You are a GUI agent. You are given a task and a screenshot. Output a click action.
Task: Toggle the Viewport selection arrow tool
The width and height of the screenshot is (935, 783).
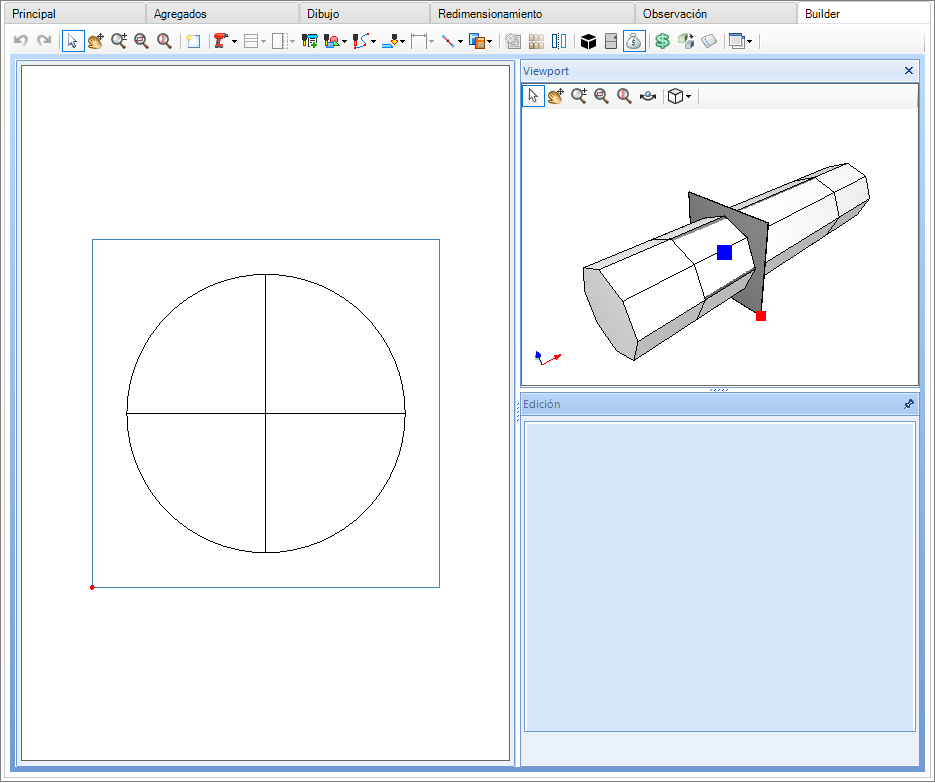tap(533, 96)
